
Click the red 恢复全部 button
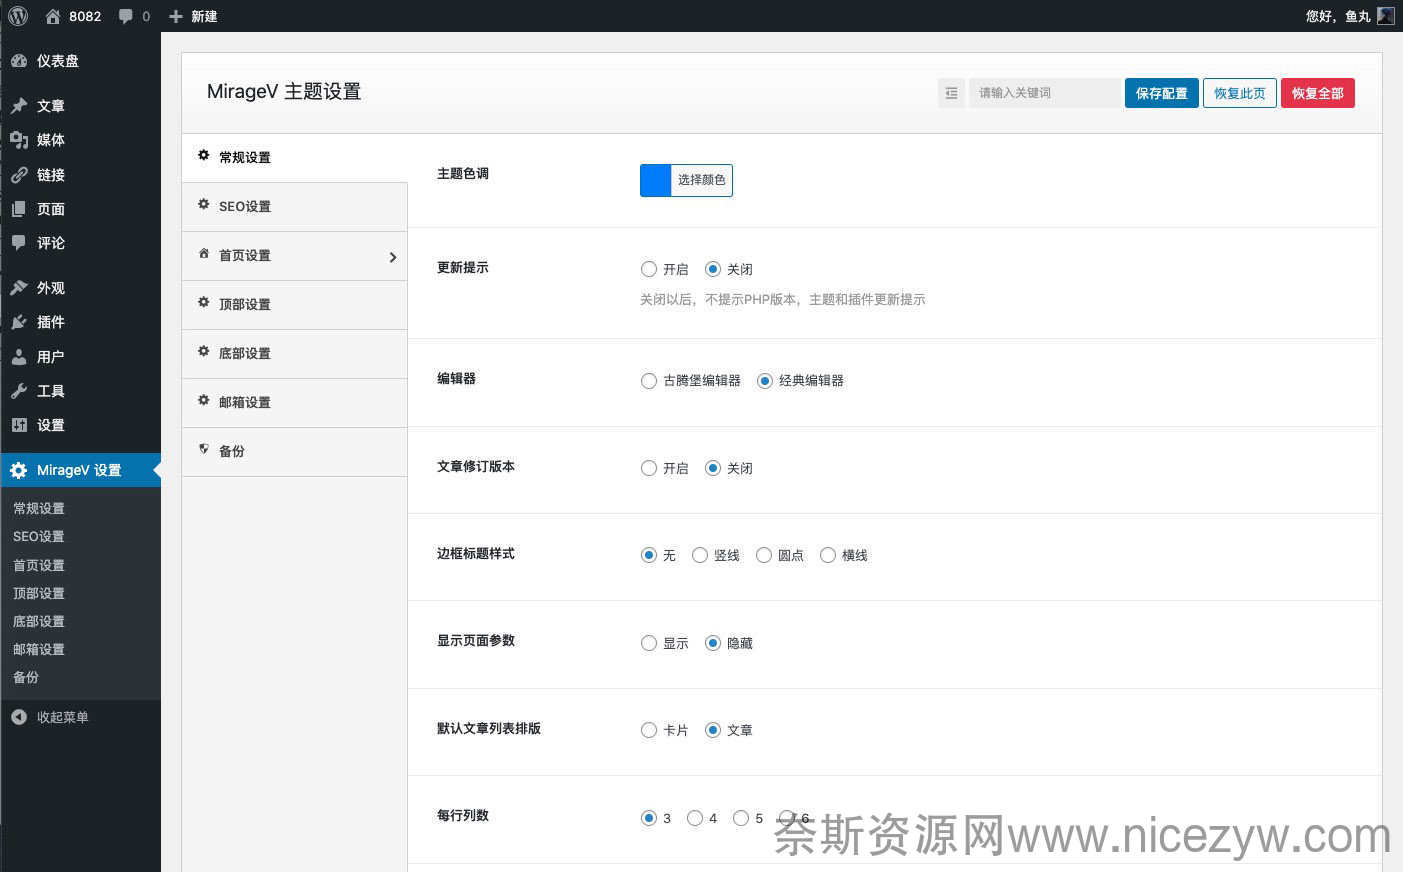[1318, 93]
